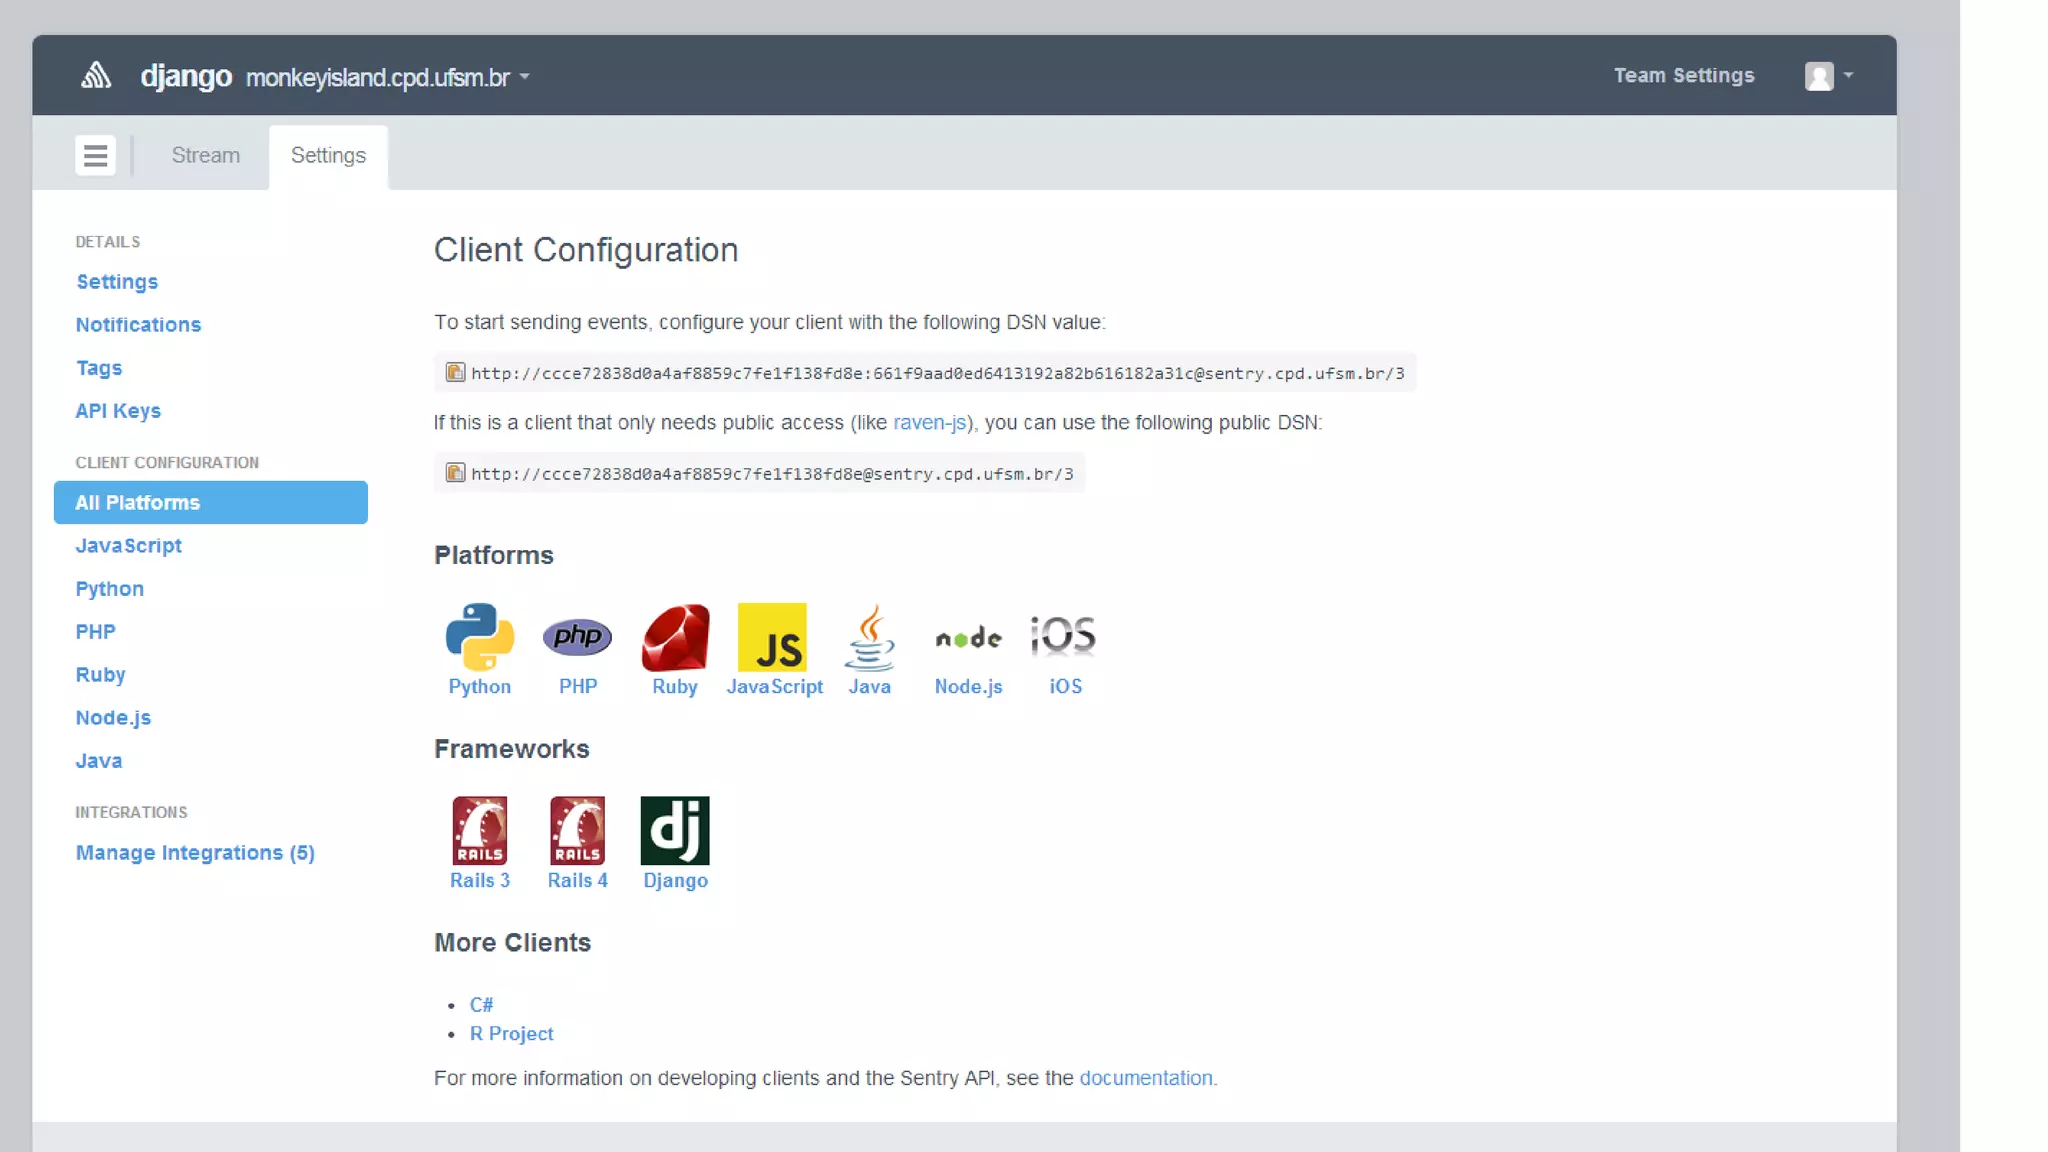Open Manage Integrations (5) sidebar link
The image size is (2048, 1152).
pyautogui.click(x=195, y=853)
